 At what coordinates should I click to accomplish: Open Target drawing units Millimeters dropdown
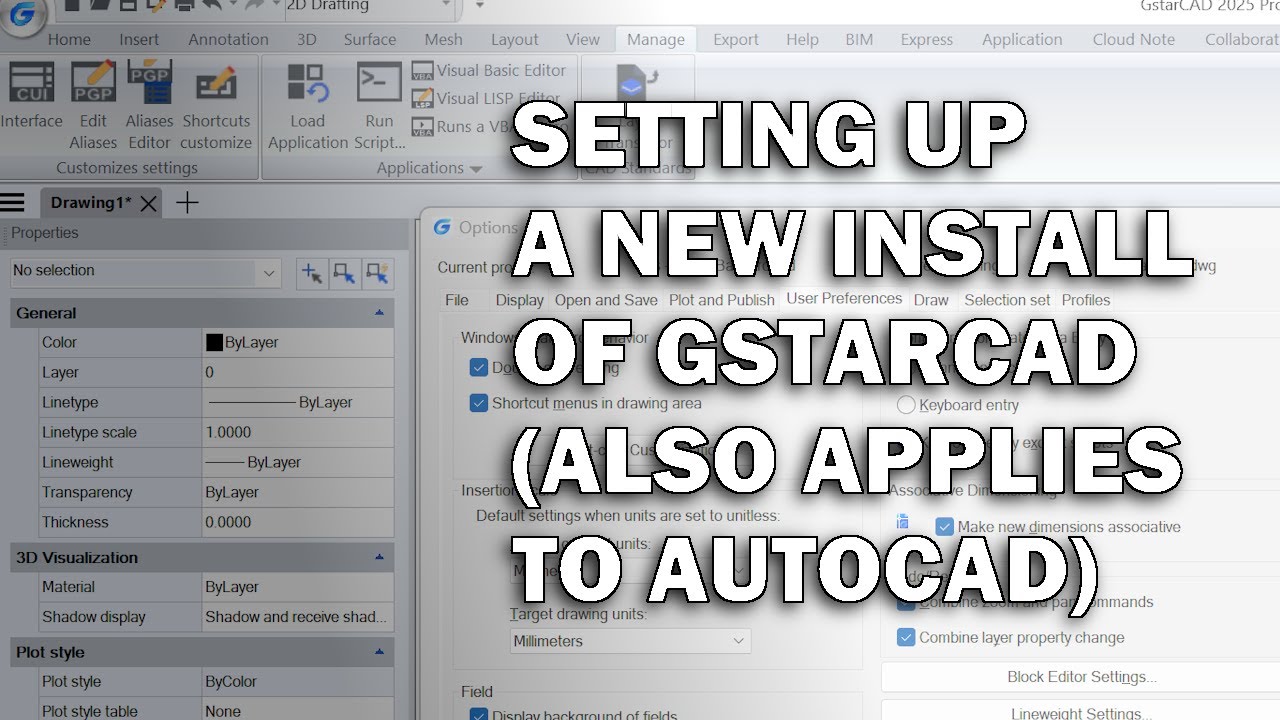tap(630, 641)
